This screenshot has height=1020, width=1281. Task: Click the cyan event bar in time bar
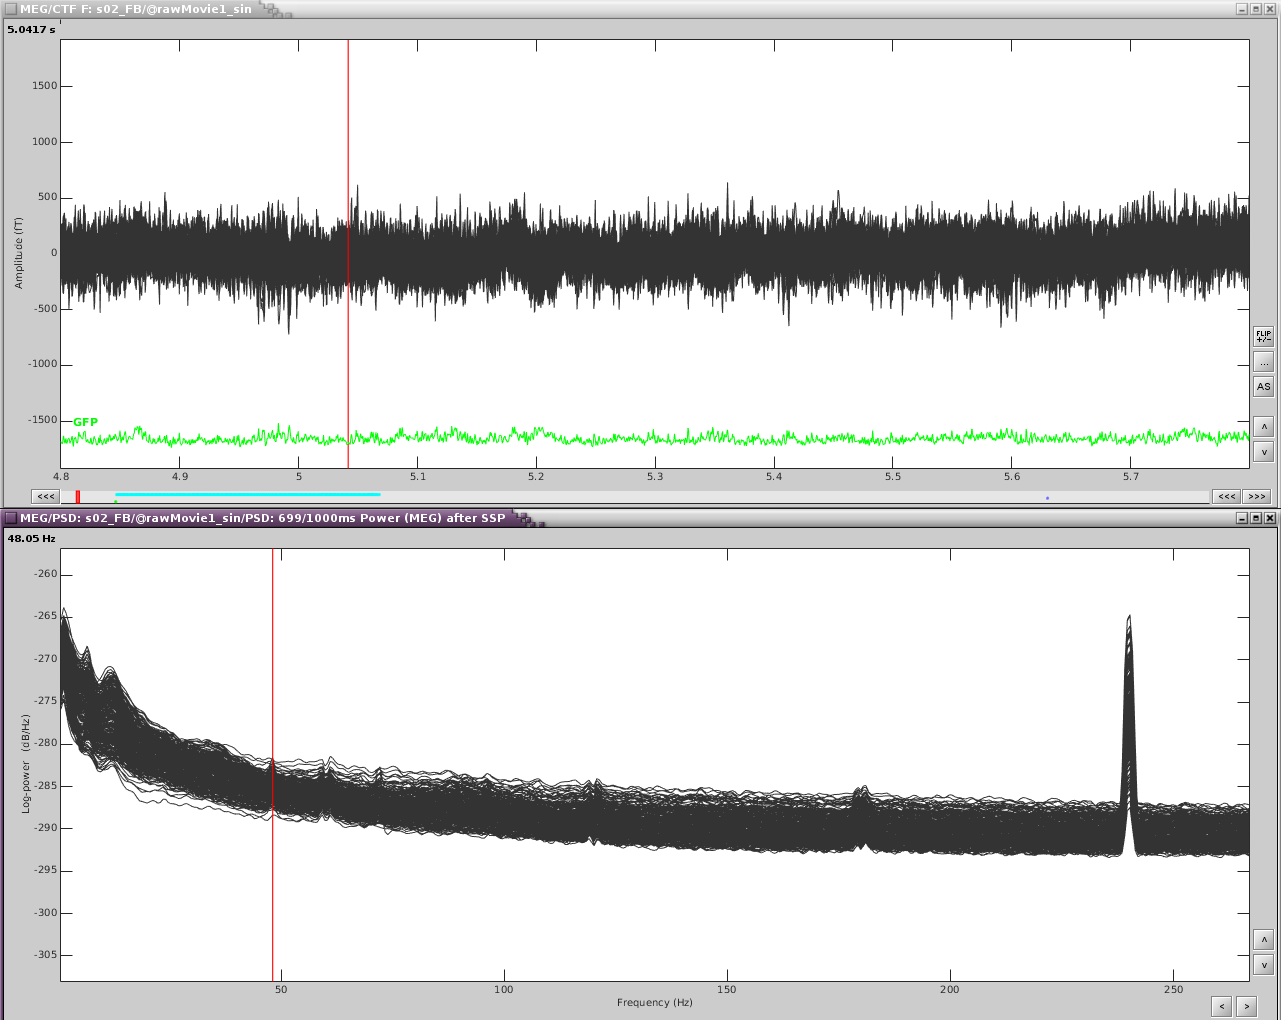247,494
